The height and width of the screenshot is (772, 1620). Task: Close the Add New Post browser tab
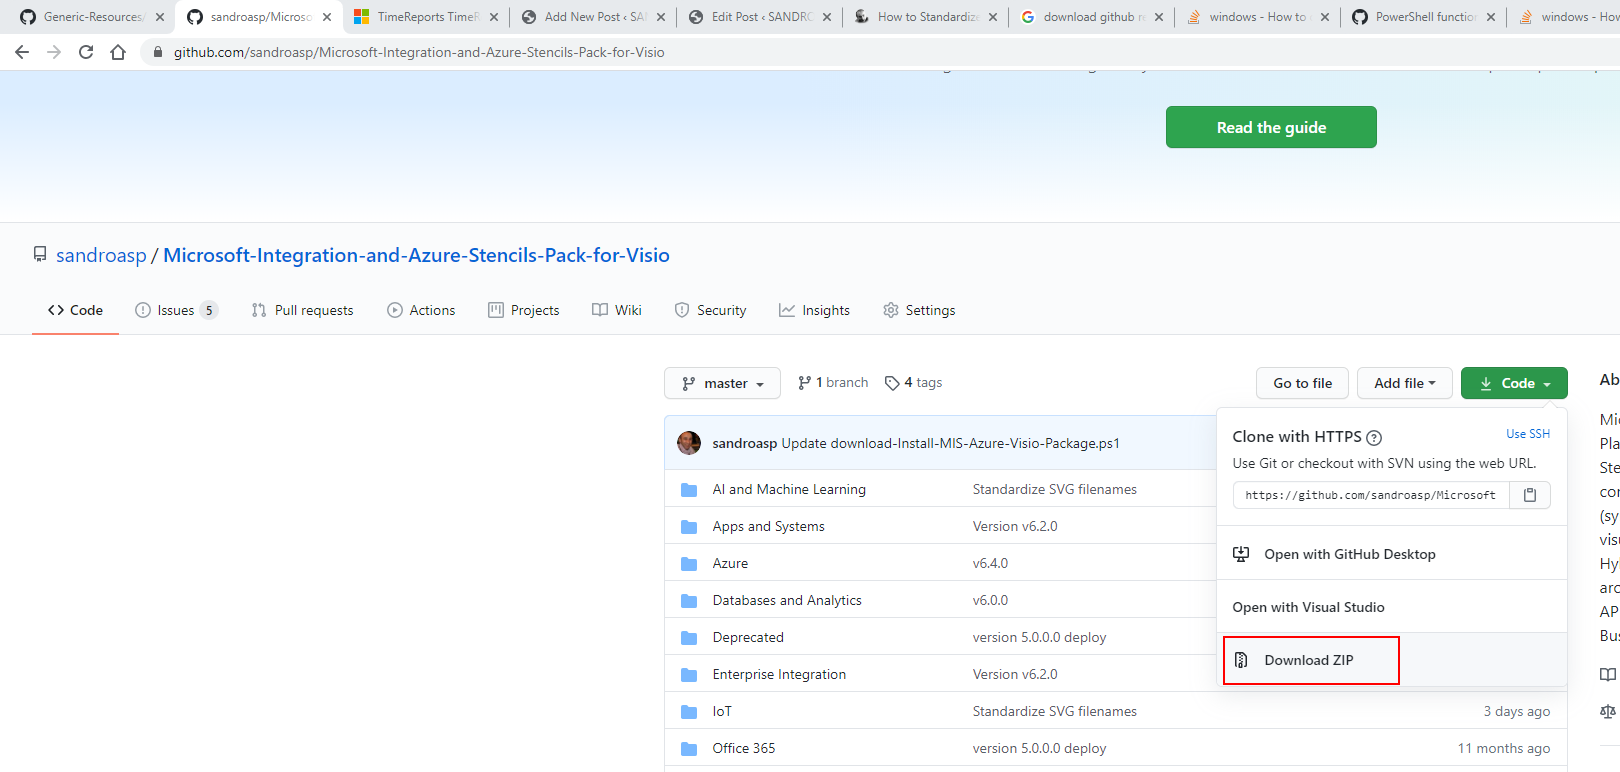pos(661,17)
